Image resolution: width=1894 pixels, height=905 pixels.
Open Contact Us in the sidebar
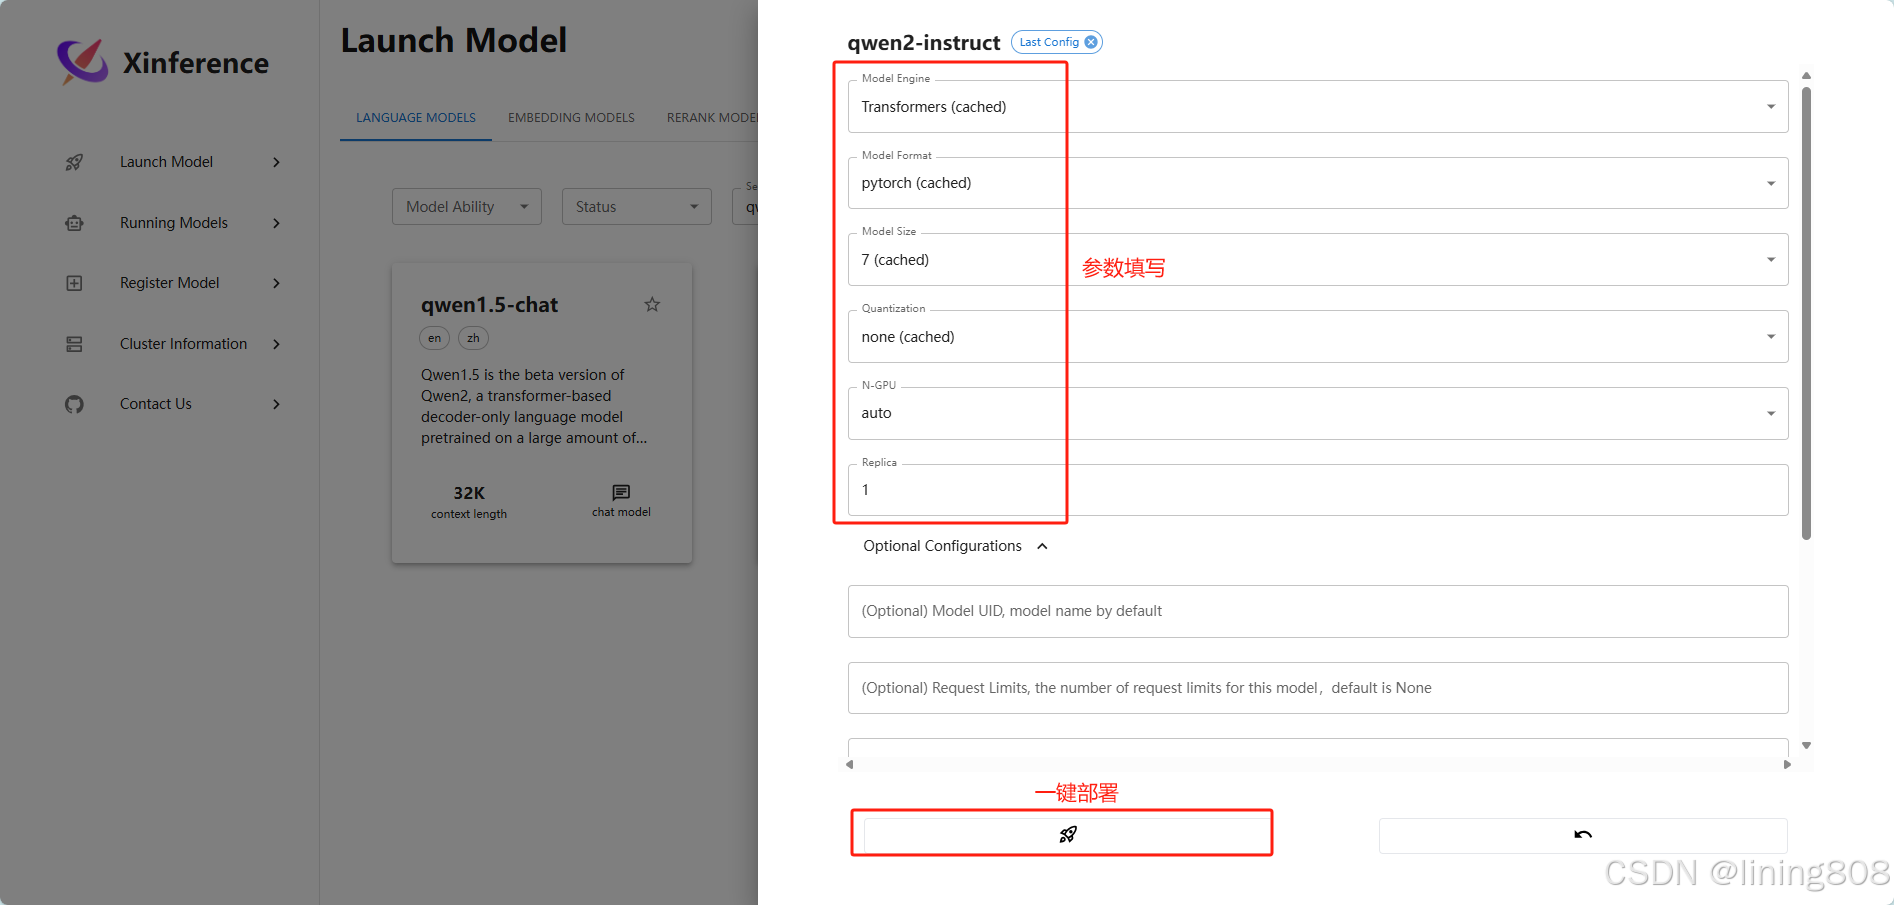tap(156, 404)
